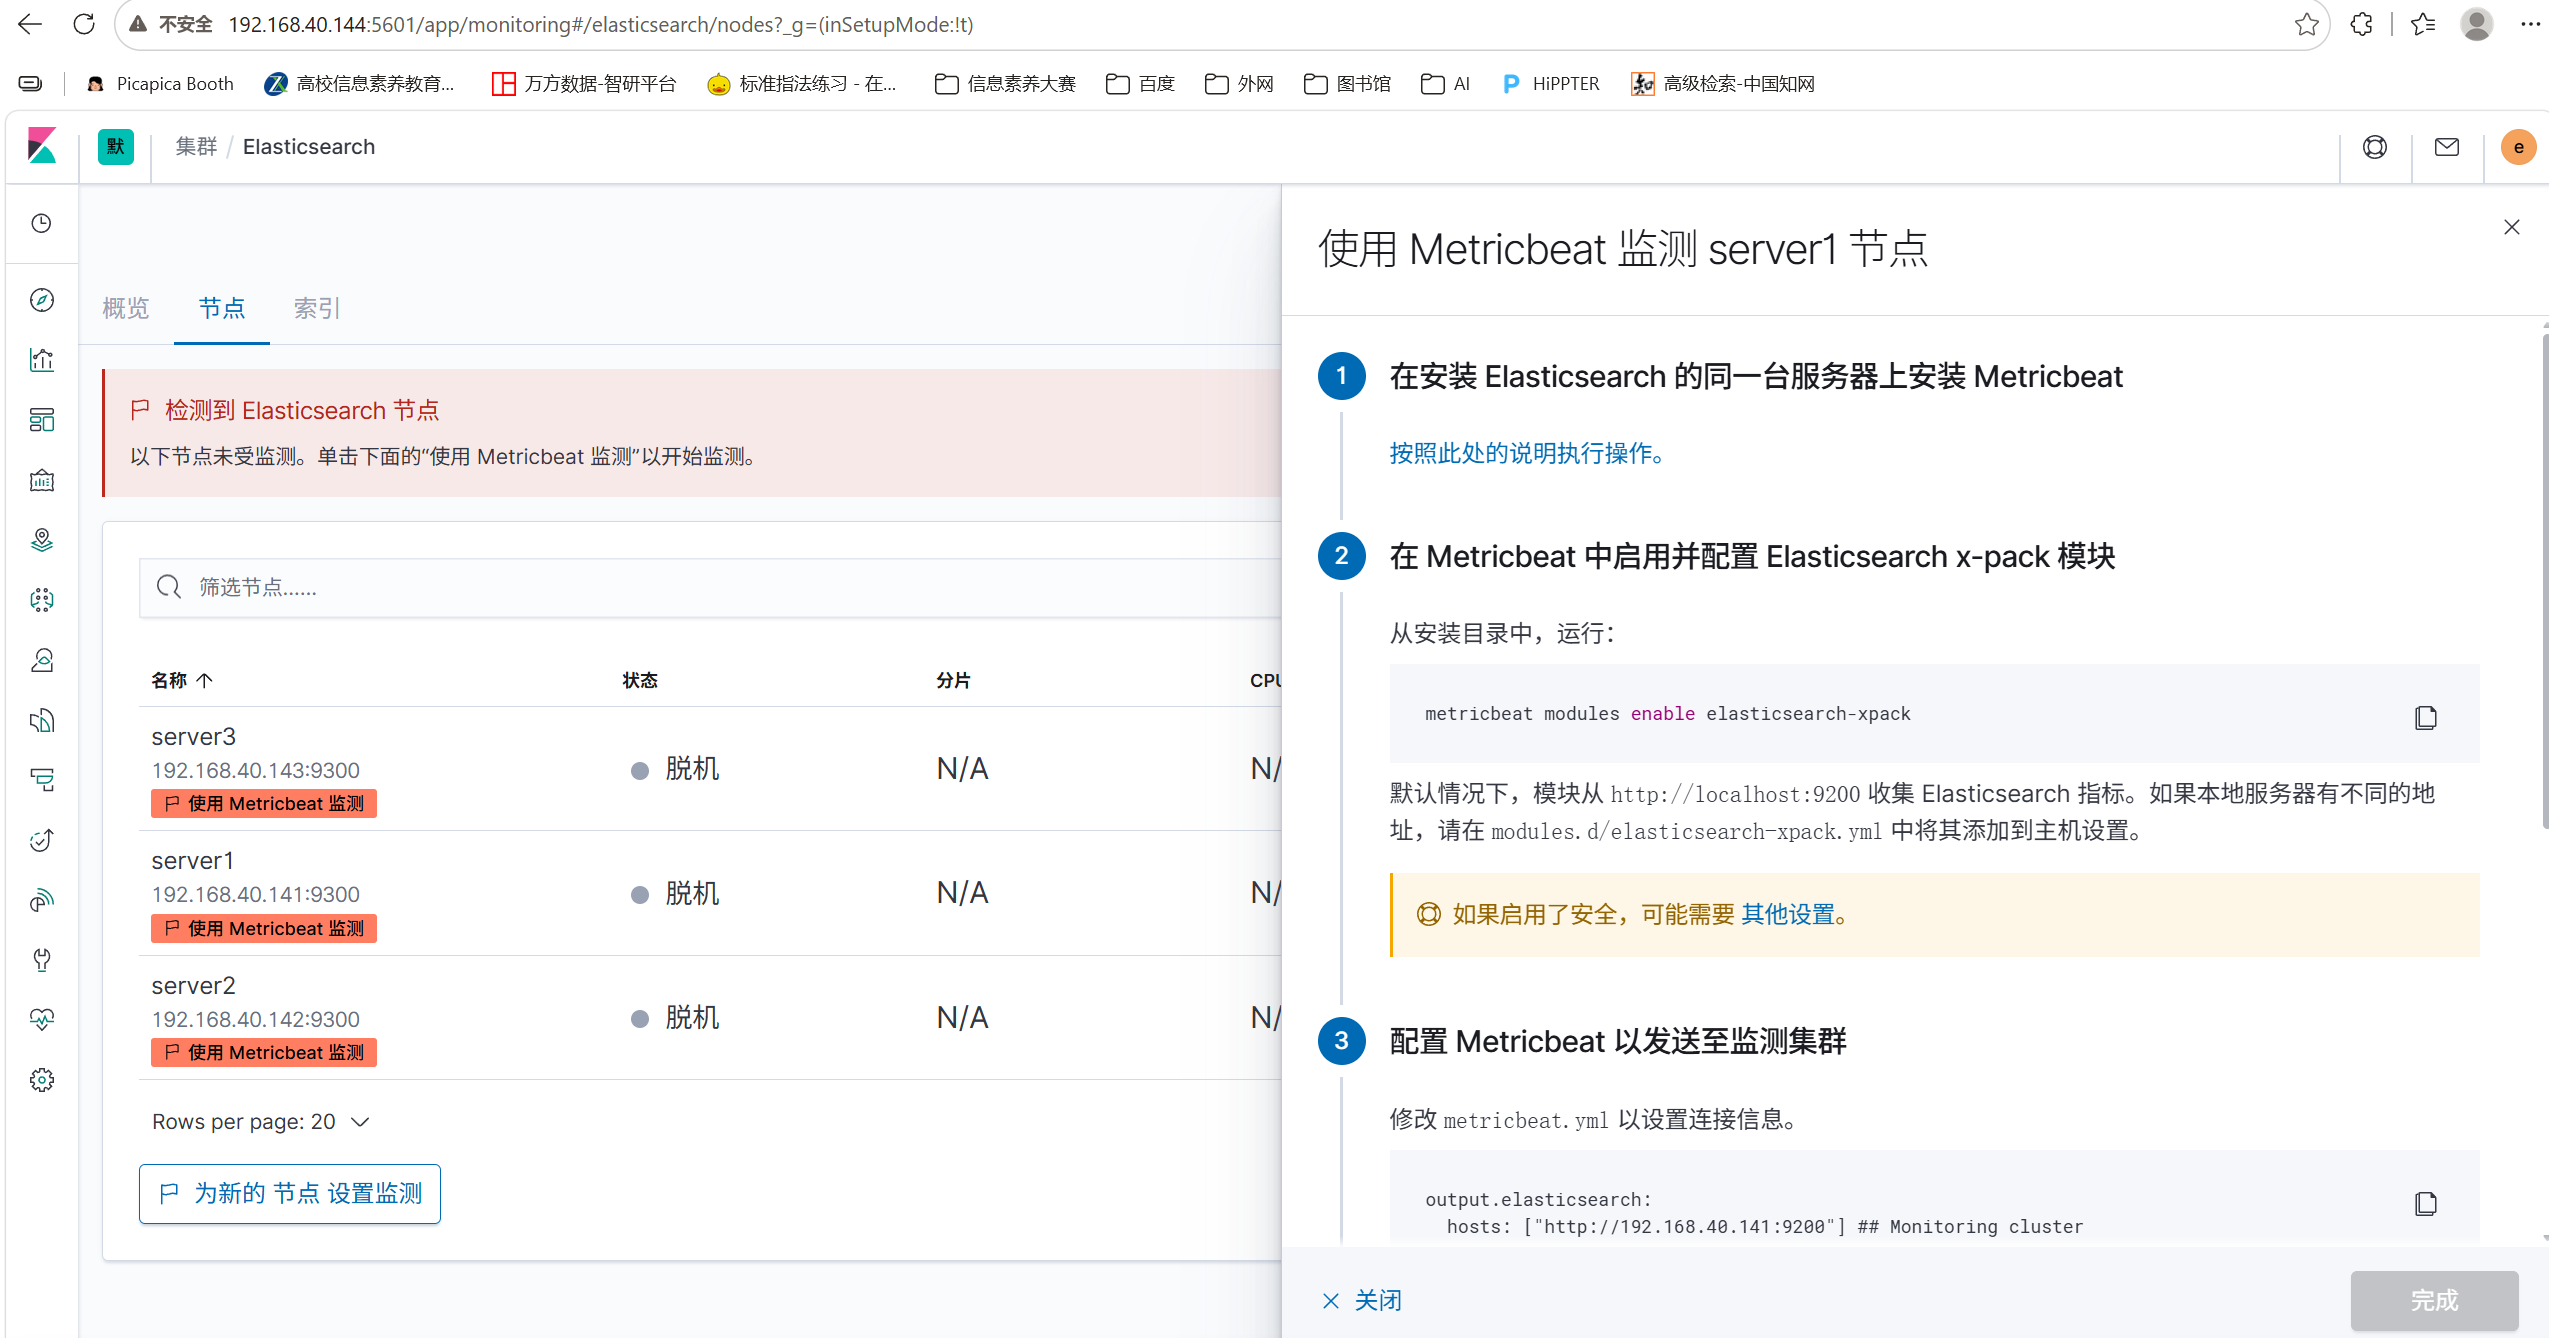Image resolution: width=2549 pixels, height=1338 pixels.
Task: Open the server1 node name link
Action: [x=193, y=861]
